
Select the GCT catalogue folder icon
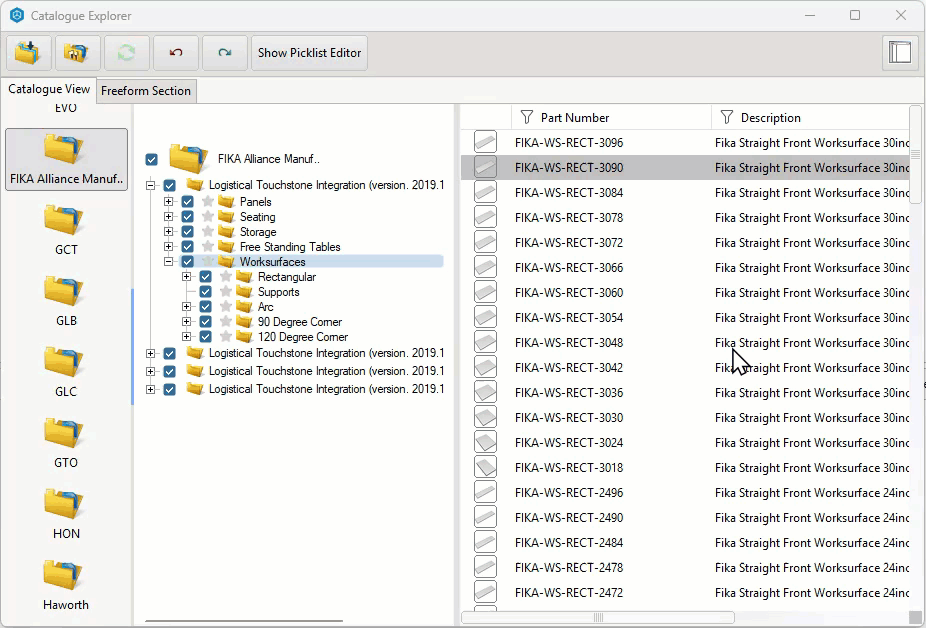[63, 220]
